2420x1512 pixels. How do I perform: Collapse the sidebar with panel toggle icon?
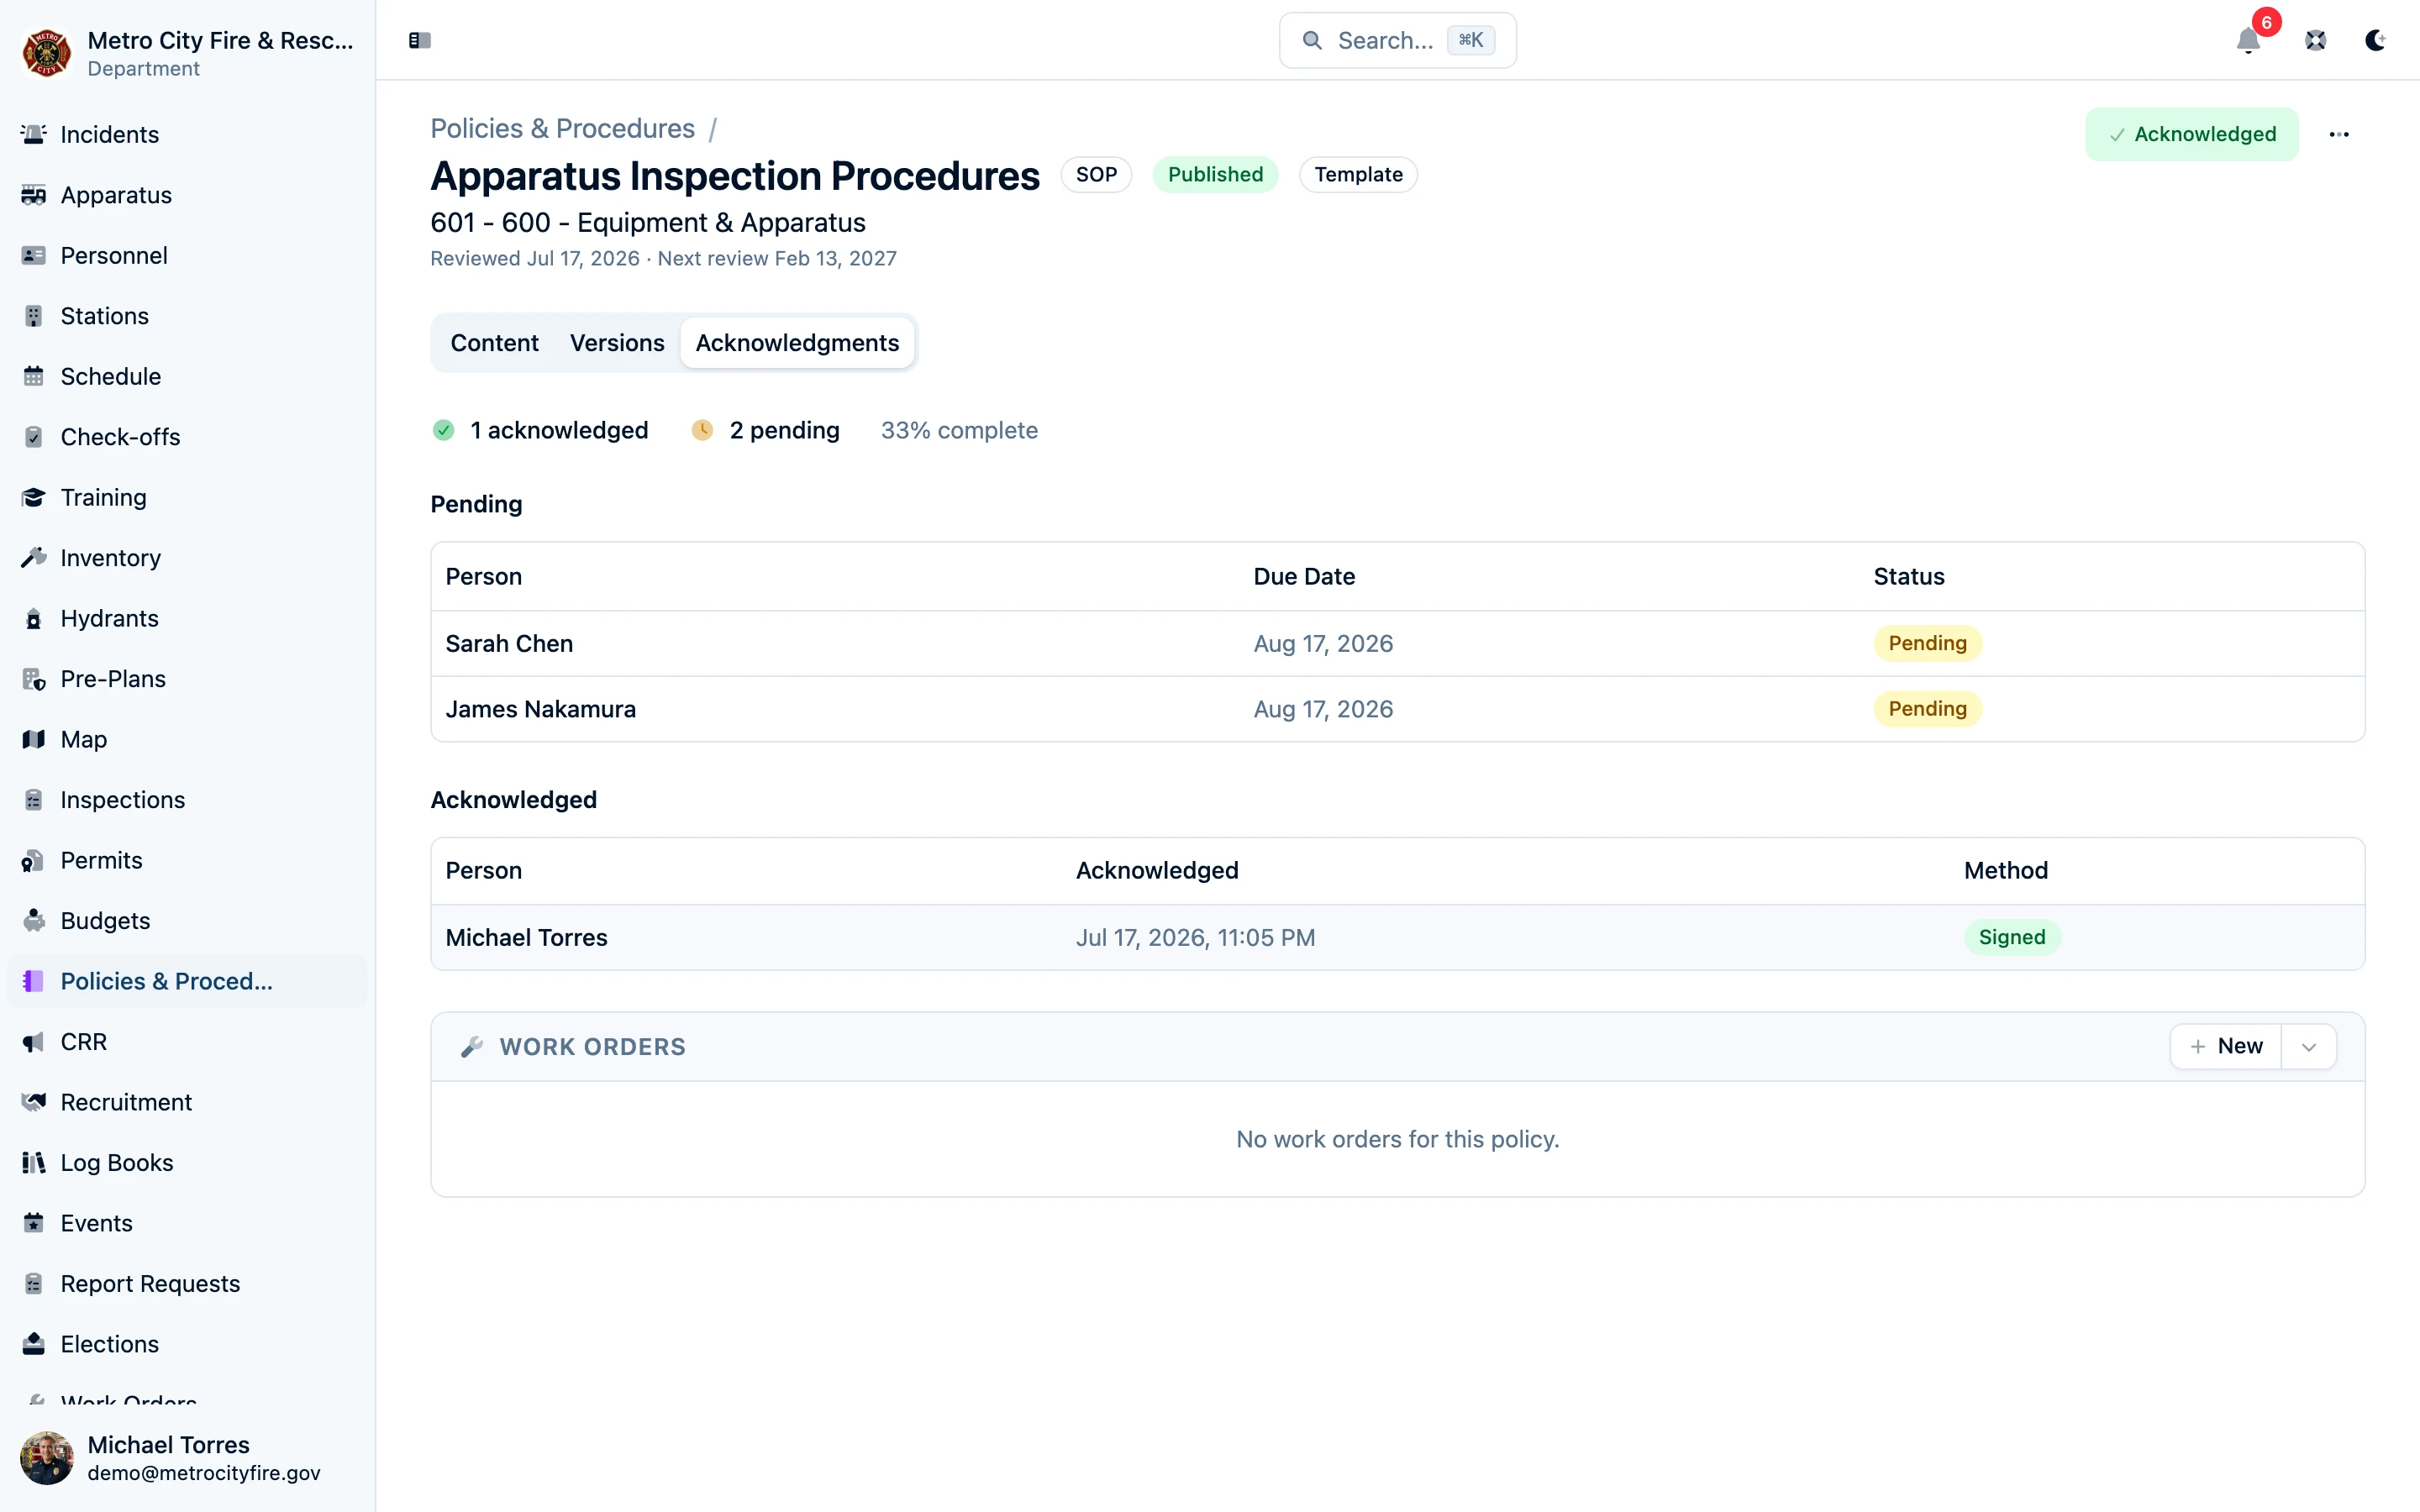click(420, 40)
